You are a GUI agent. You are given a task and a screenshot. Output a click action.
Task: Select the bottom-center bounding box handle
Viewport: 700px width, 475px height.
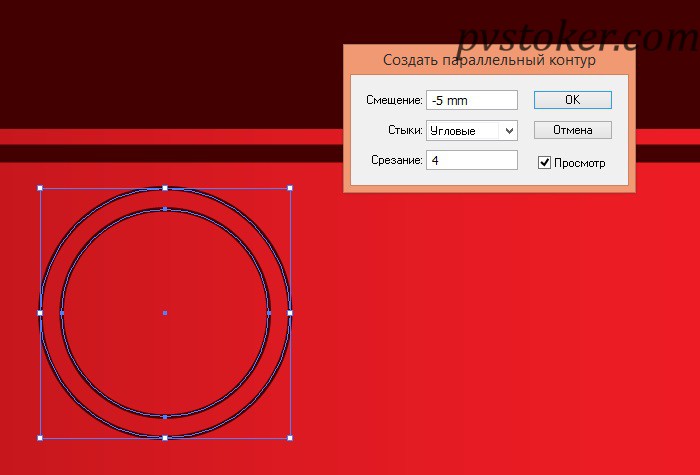(165, 438)
